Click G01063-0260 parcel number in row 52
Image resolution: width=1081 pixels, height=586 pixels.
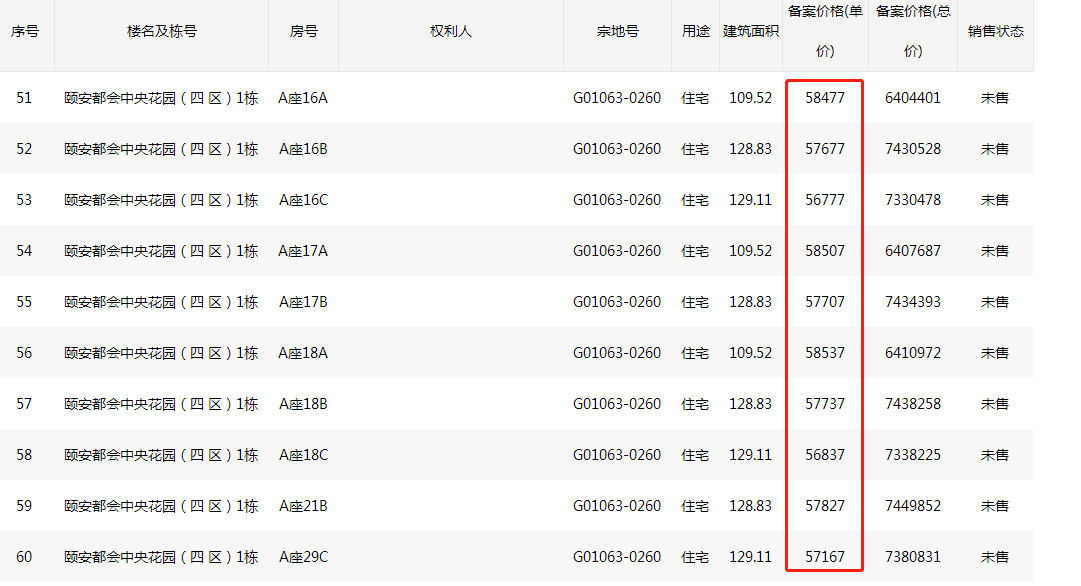pos(617,149)
